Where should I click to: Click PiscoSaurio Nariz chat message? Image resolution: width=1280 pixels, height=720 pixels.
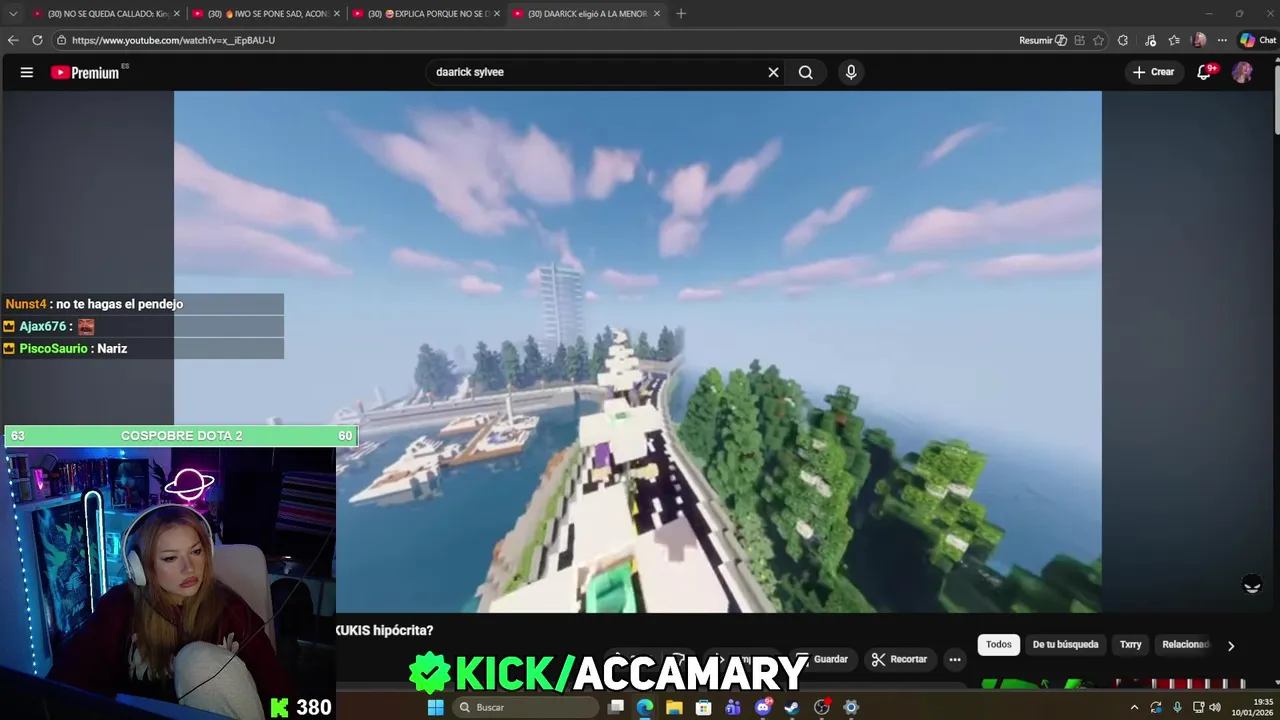[x=143, y=348]
